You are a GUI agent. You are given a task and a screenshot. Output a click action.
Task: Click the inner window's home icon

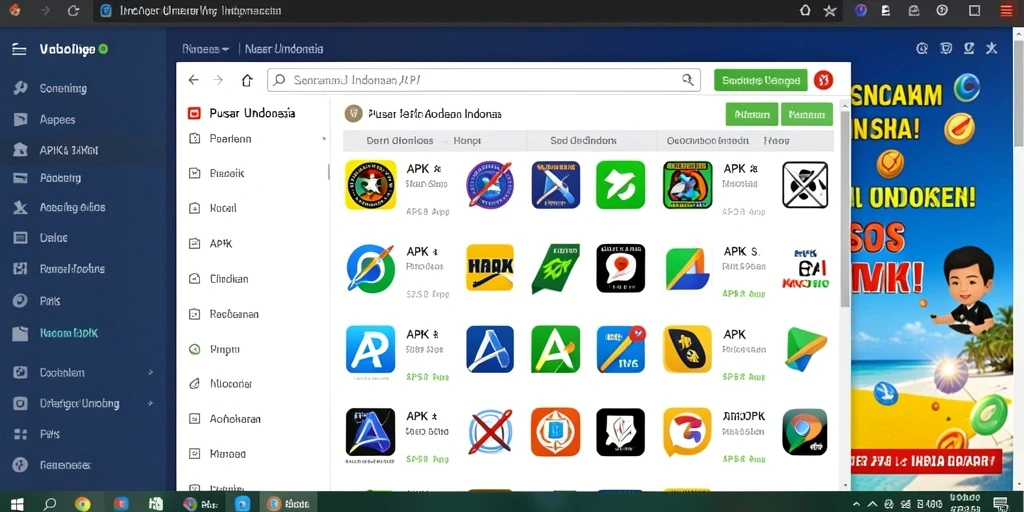click(x=247, y=80)
